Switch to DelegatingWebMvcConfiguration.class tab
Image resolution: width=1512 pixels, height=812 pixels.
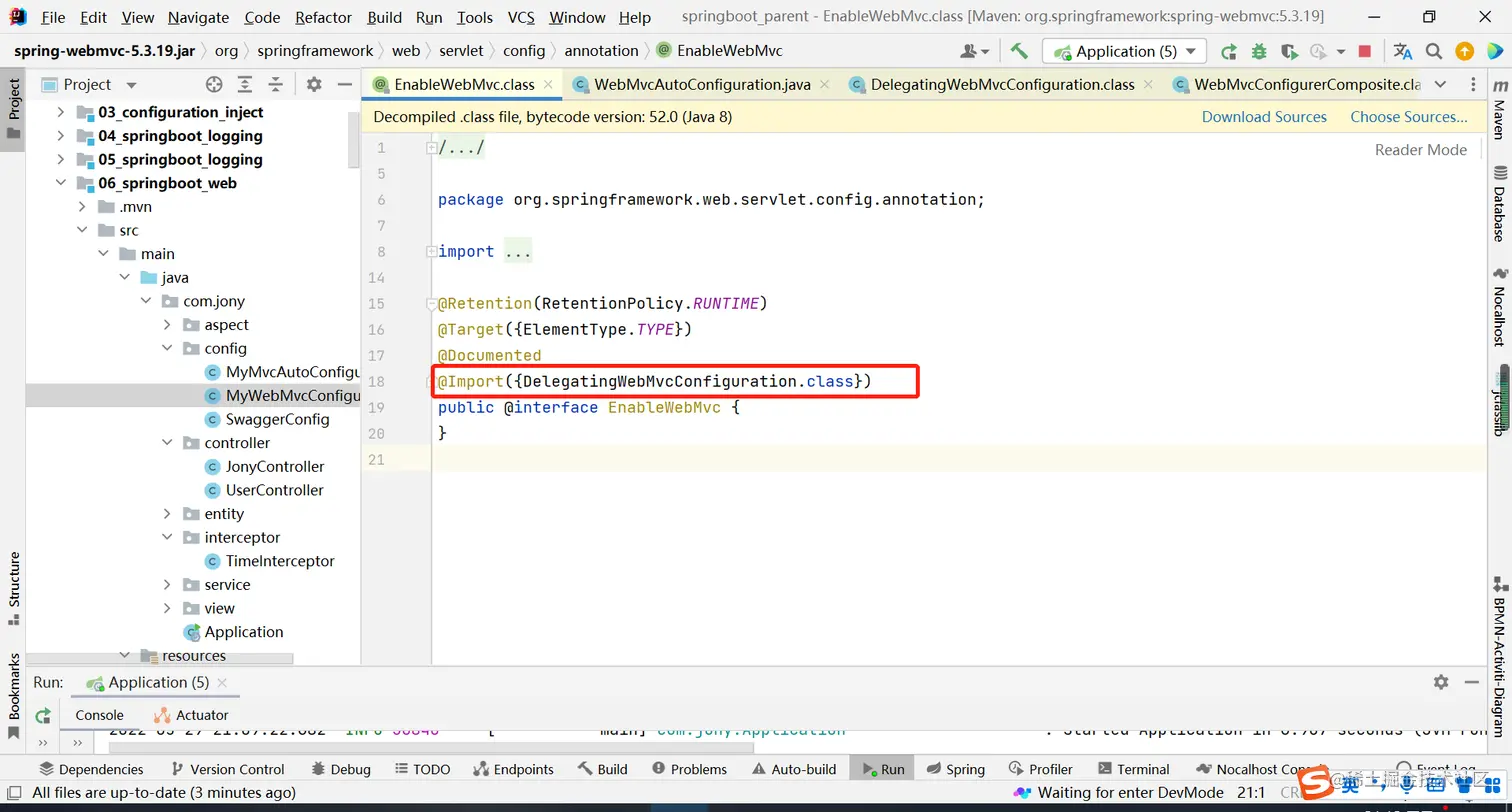click(x=1002, y=85)
